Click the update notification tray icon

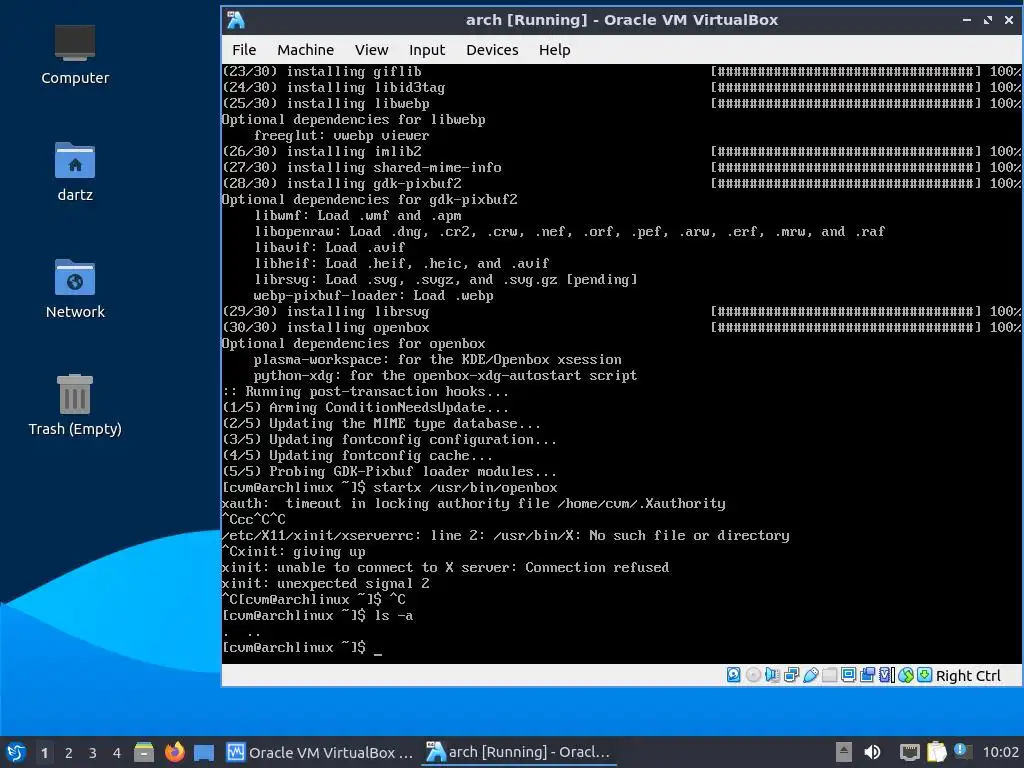(962, 751)
